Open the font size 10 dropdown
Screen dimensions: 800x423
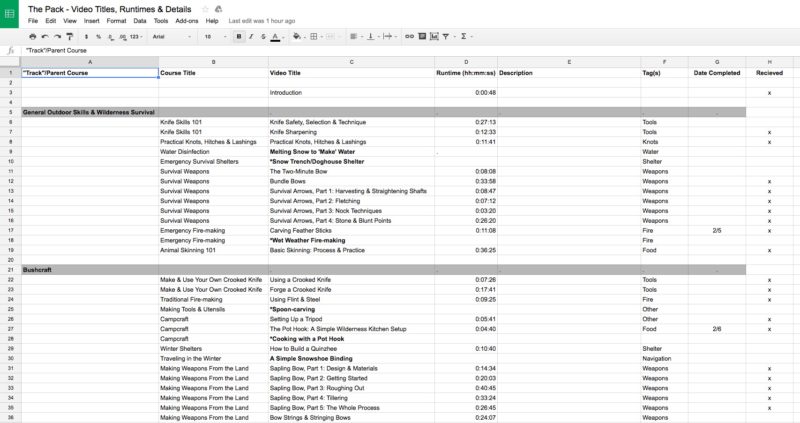tap(215, 37)
